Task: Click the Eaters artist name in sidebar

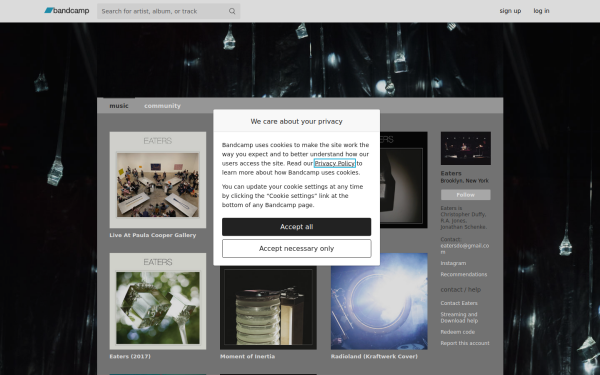Action: (x=451, y=173)
